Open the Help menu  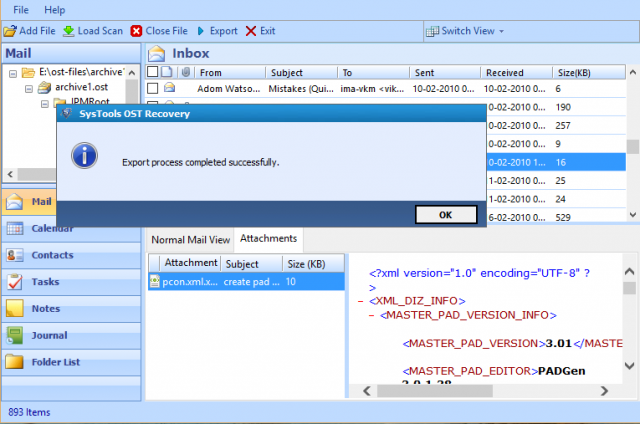pos(55,9)
